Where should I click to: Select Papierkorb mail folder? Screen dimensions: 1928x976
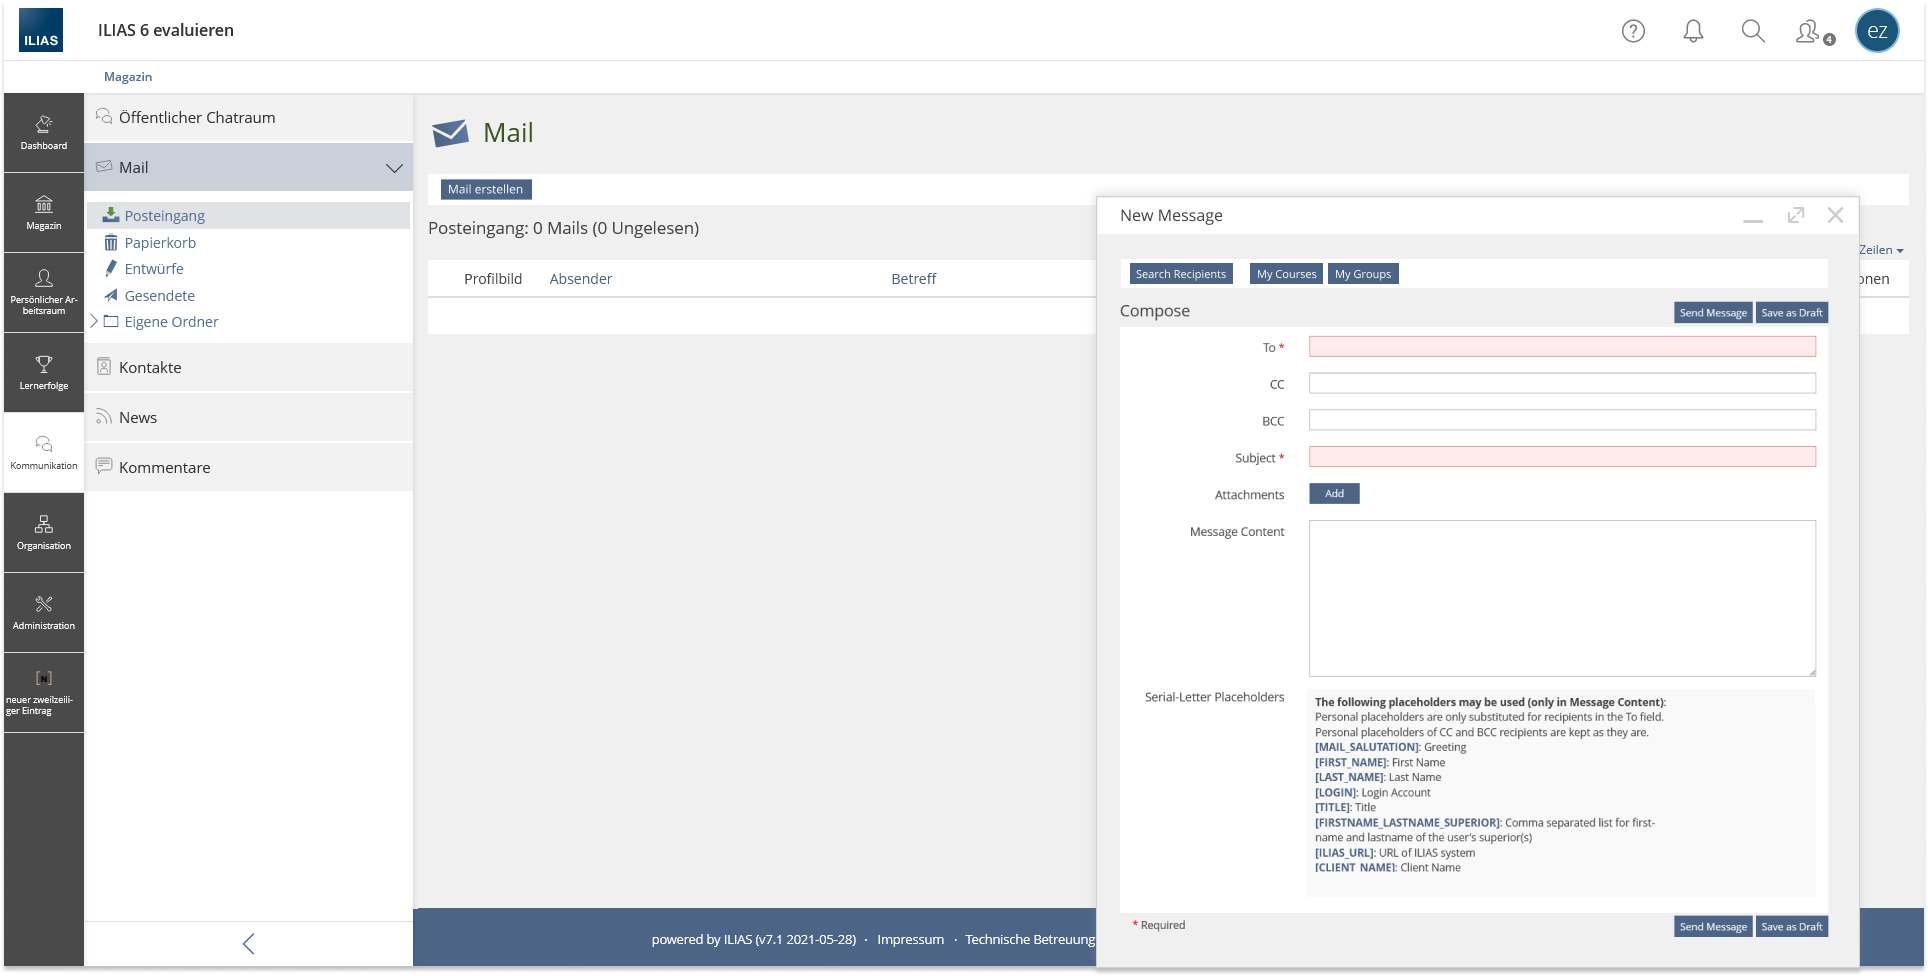click(160, 243)
